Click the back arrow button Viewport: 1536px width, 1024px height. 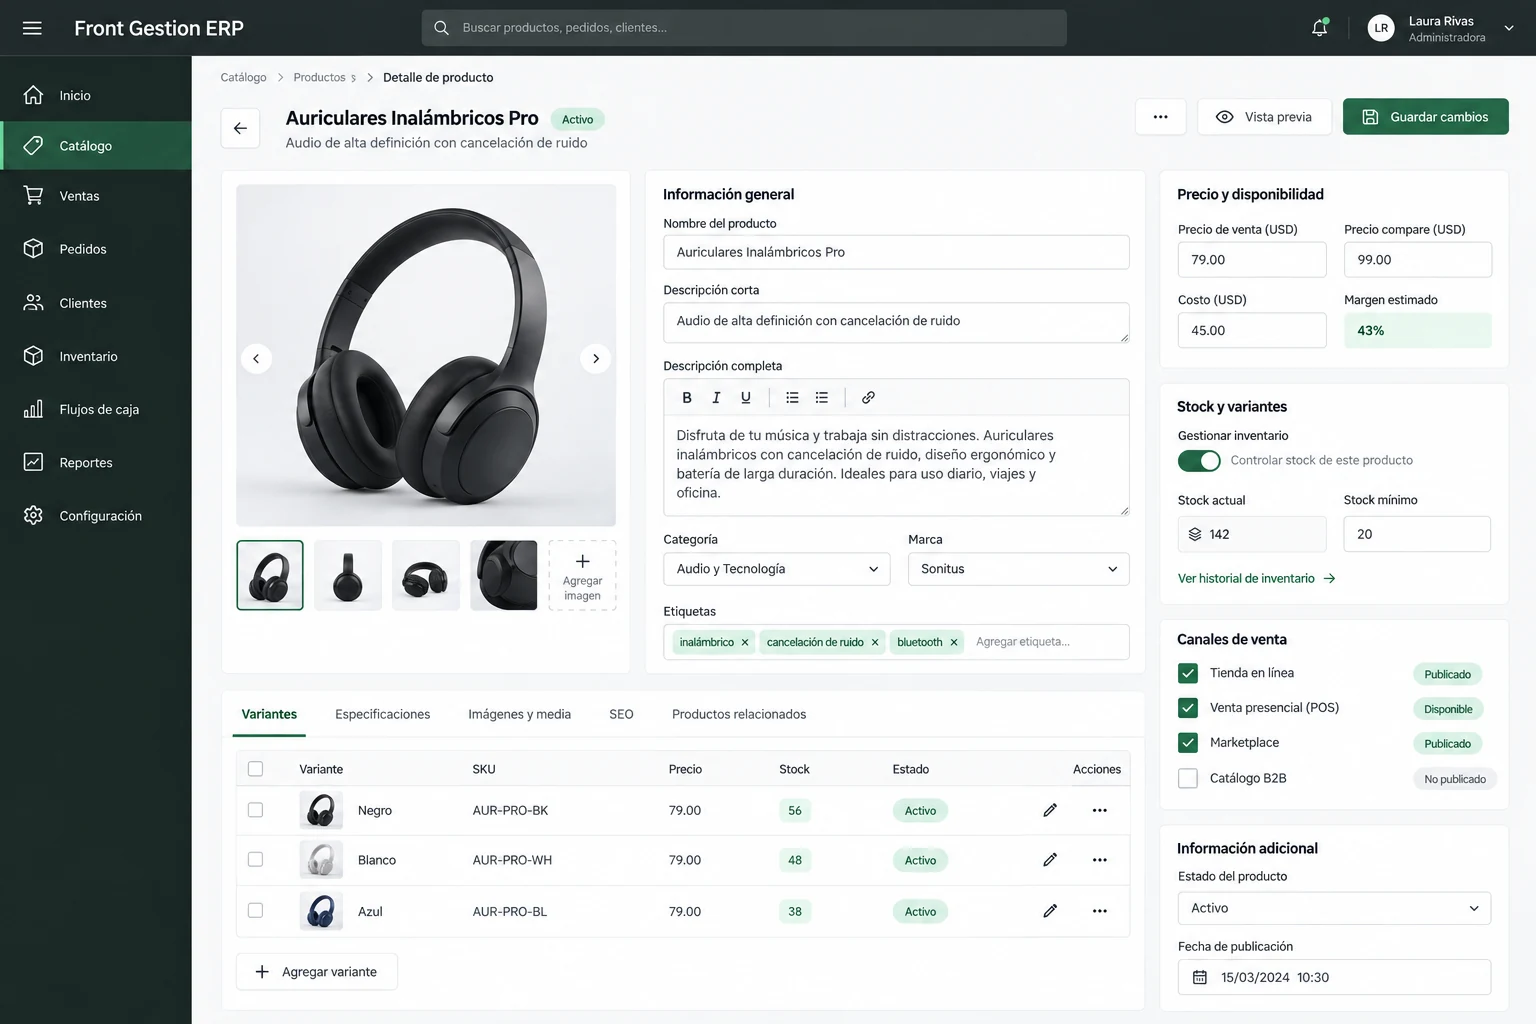(x=240, y=128)
